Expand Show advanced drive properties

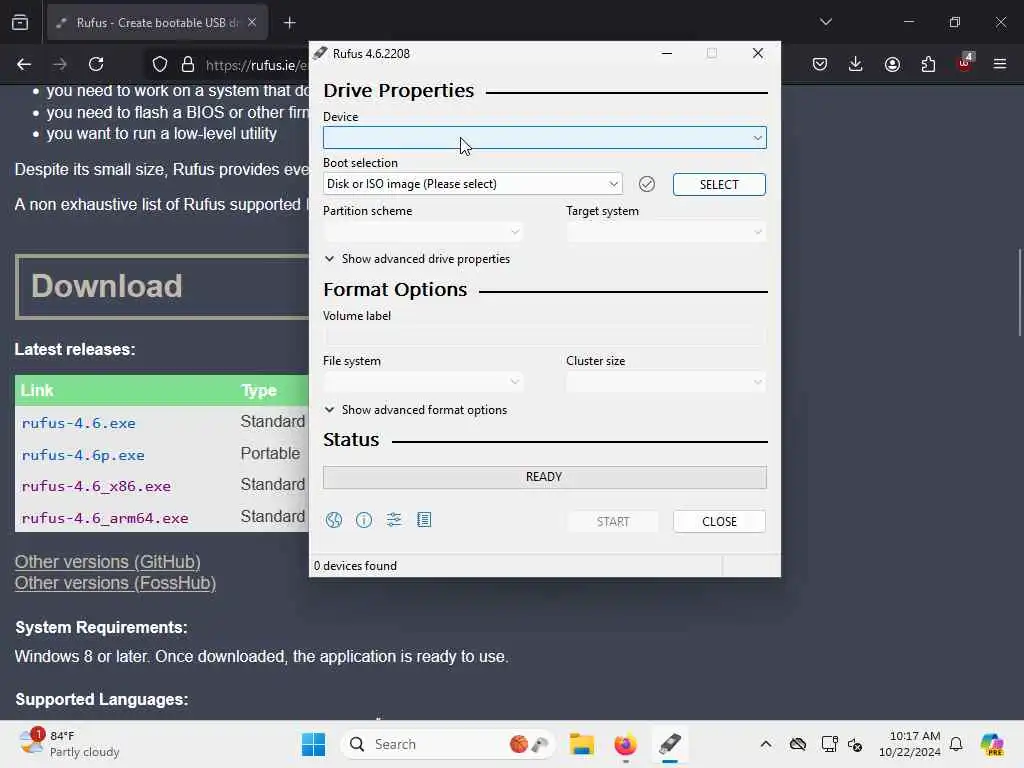(x=417, y=259)
